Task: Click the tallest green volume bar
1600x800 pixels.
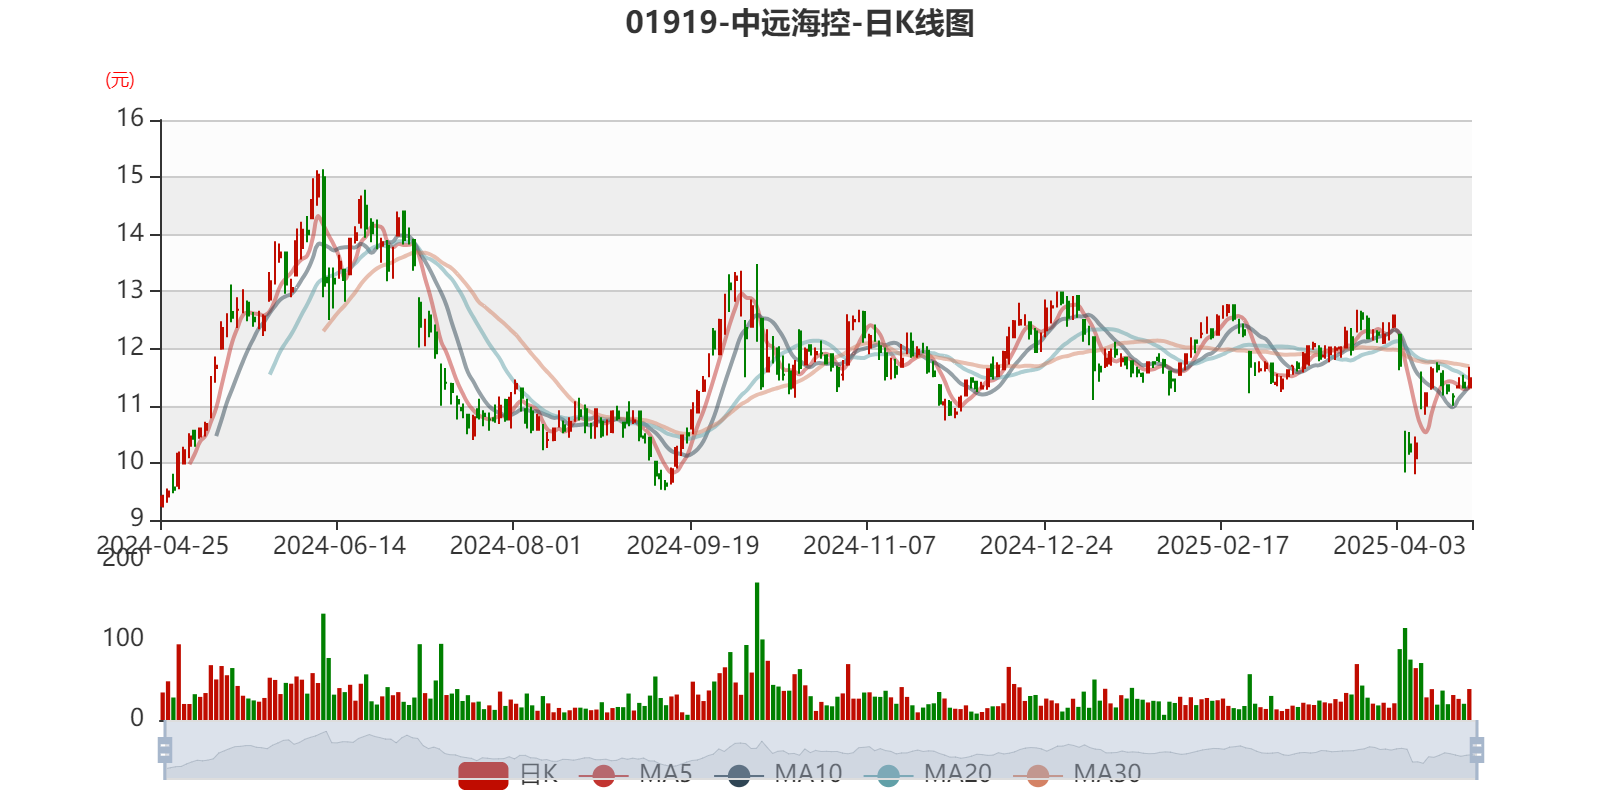Action: pyautogui.click(x=757, y=651)
